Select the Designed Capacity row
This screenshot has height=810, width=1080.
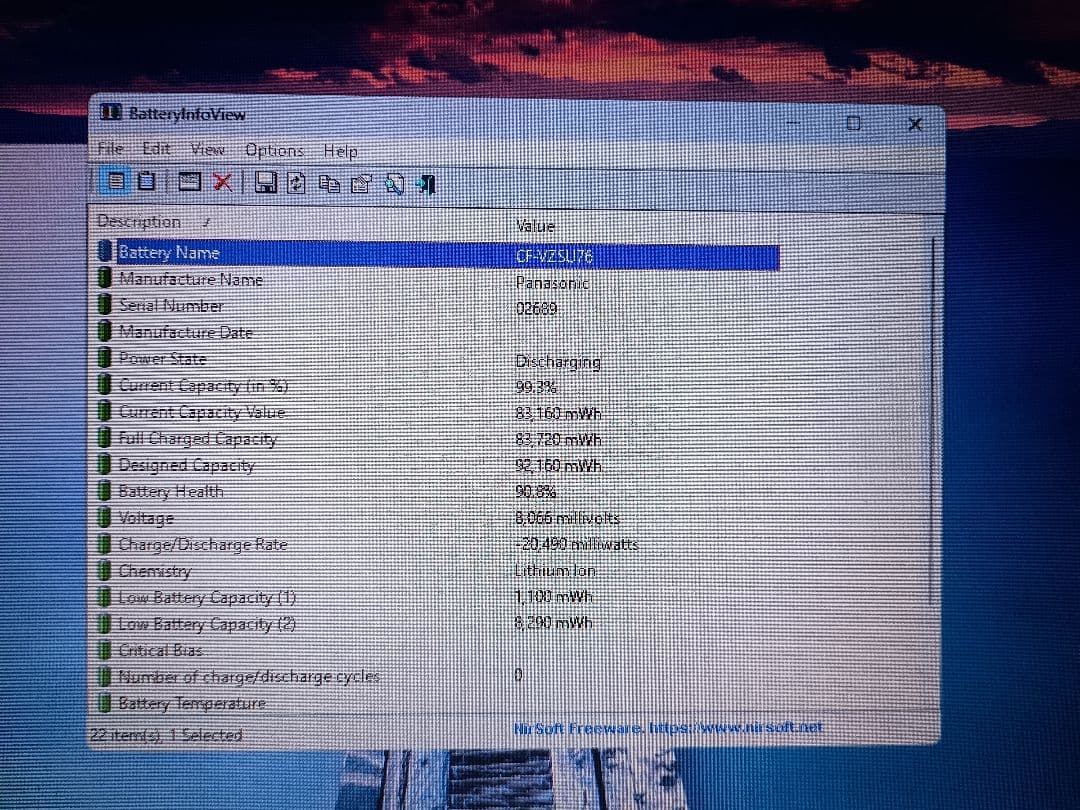(x=186, y=465)
